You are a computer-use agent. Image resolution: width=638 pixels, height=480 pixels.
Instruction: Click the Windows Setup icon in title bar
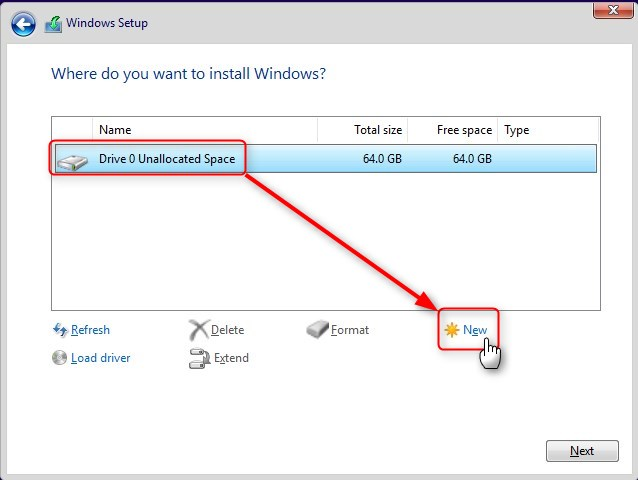[53, 24]
